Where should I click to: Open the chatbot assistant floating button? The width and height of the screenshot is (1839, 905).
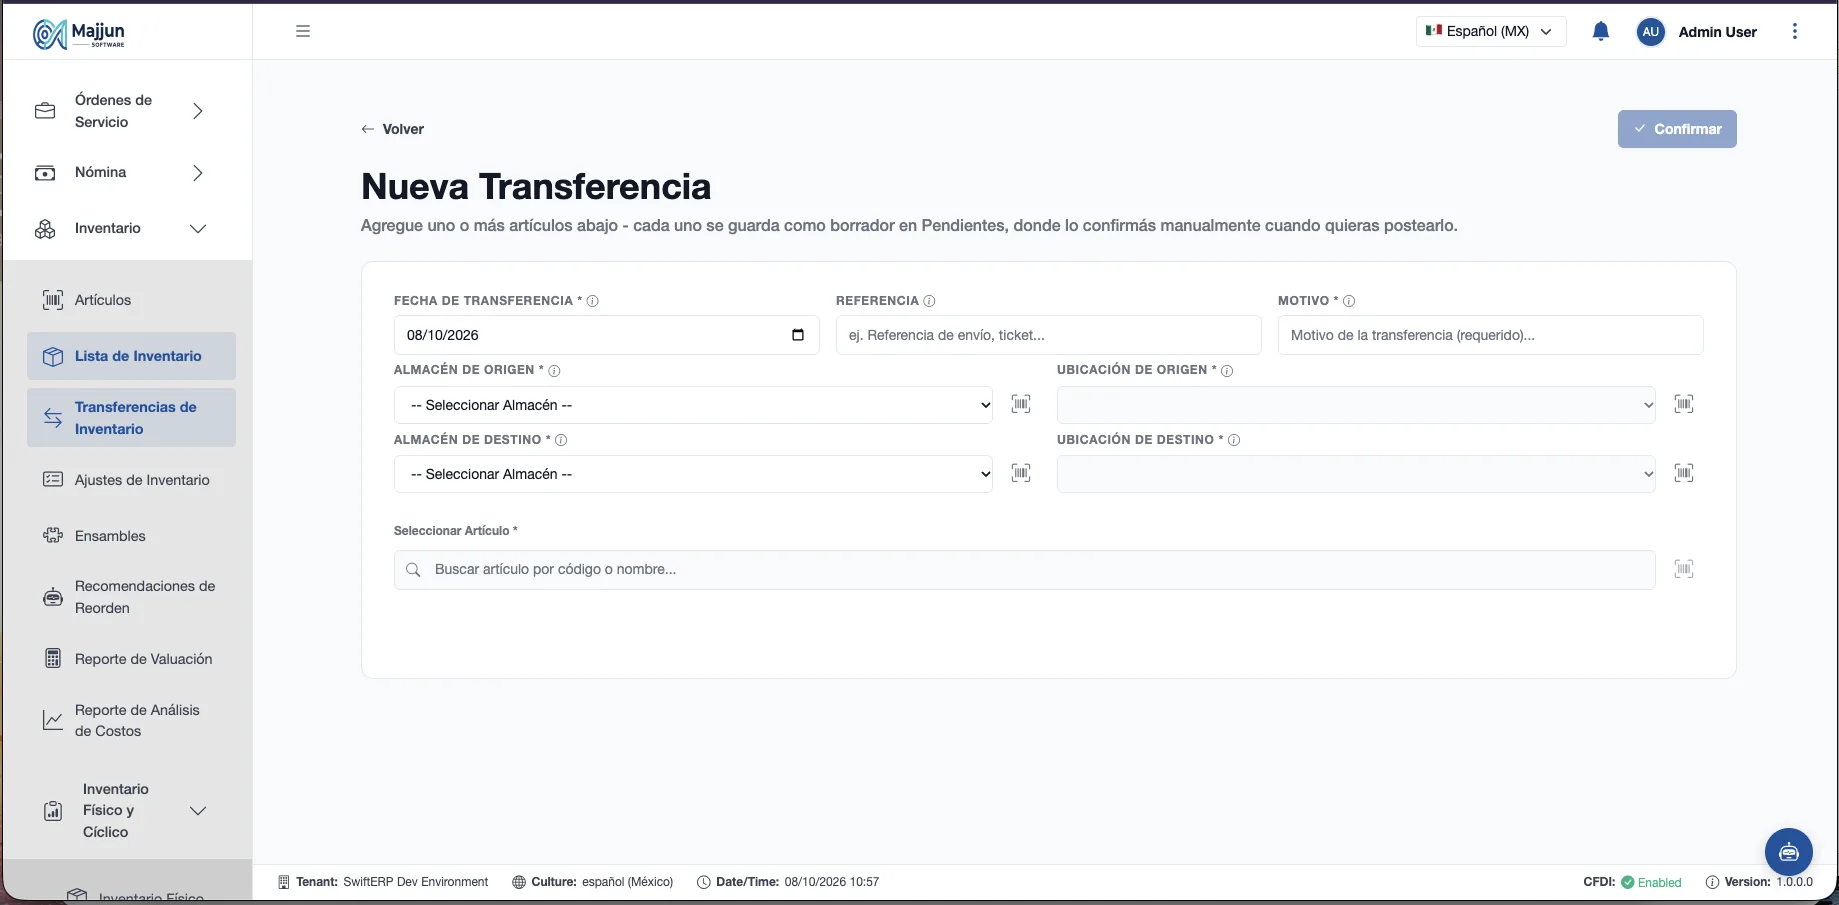pyautogui.click(x=1789, y=852)
